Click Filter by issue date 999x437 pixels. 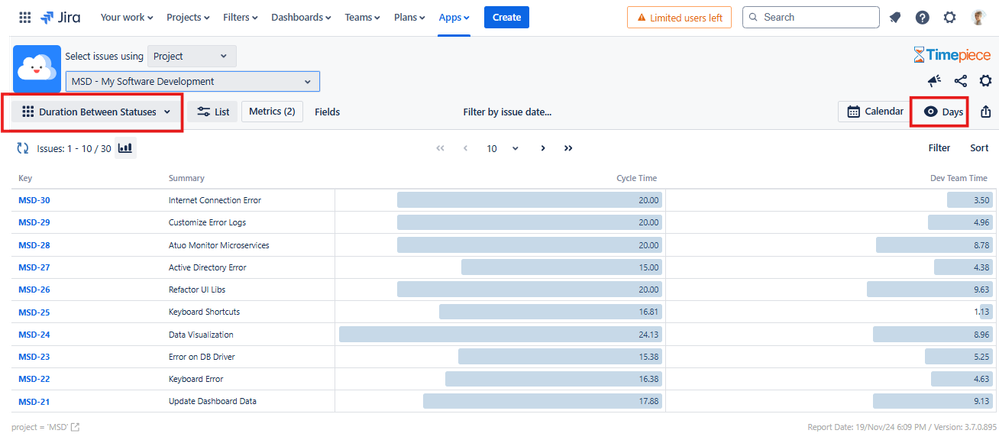coord(507,111)
